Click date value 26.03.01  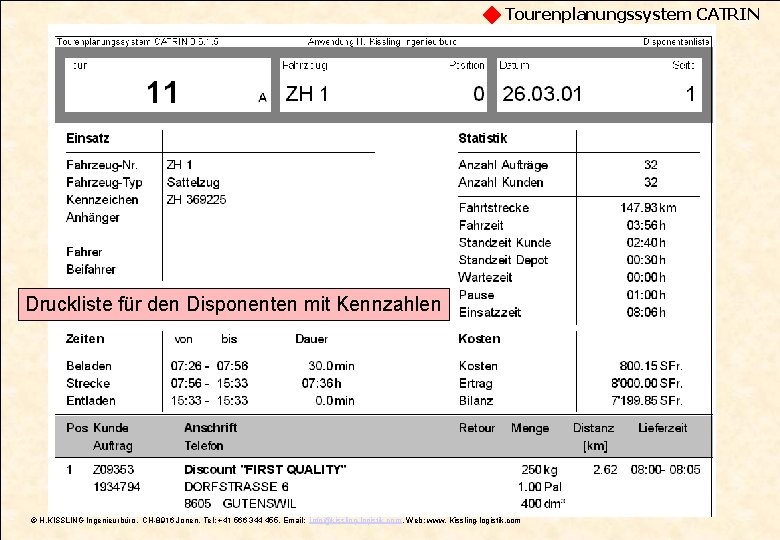542,94
